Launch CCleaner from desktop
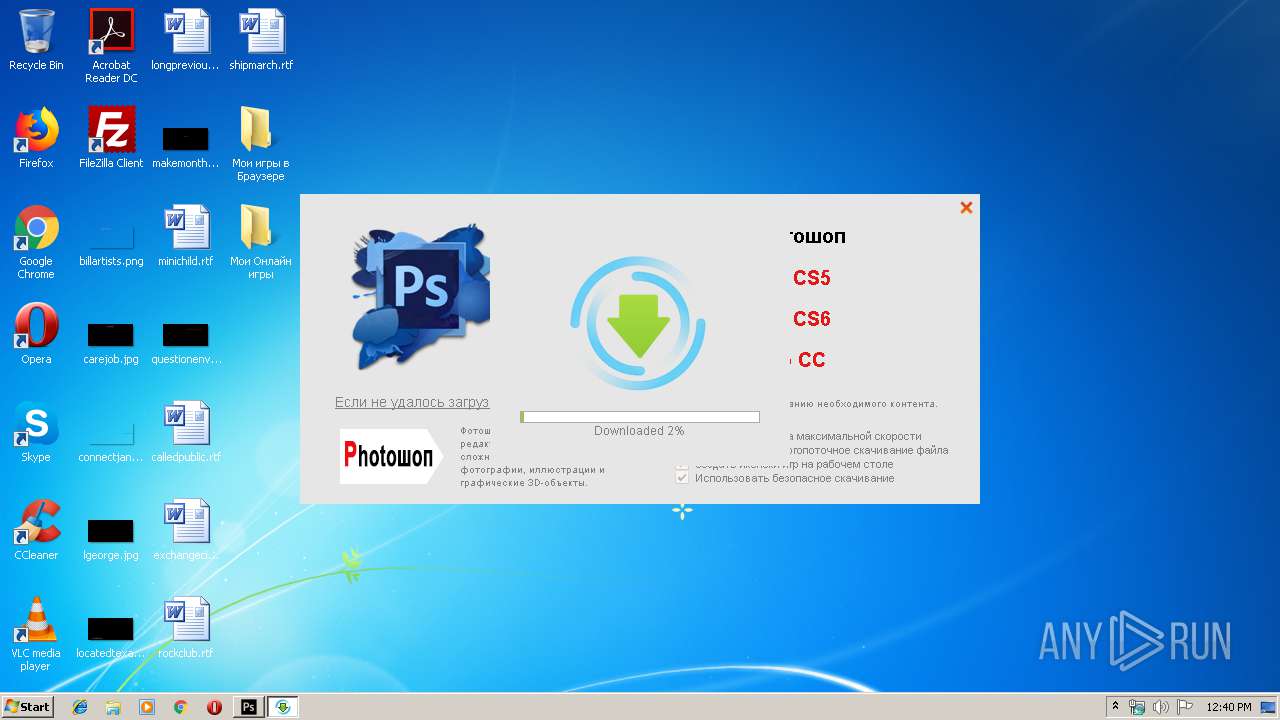This screenshot has height=720, width=1280. coord(36,530)
